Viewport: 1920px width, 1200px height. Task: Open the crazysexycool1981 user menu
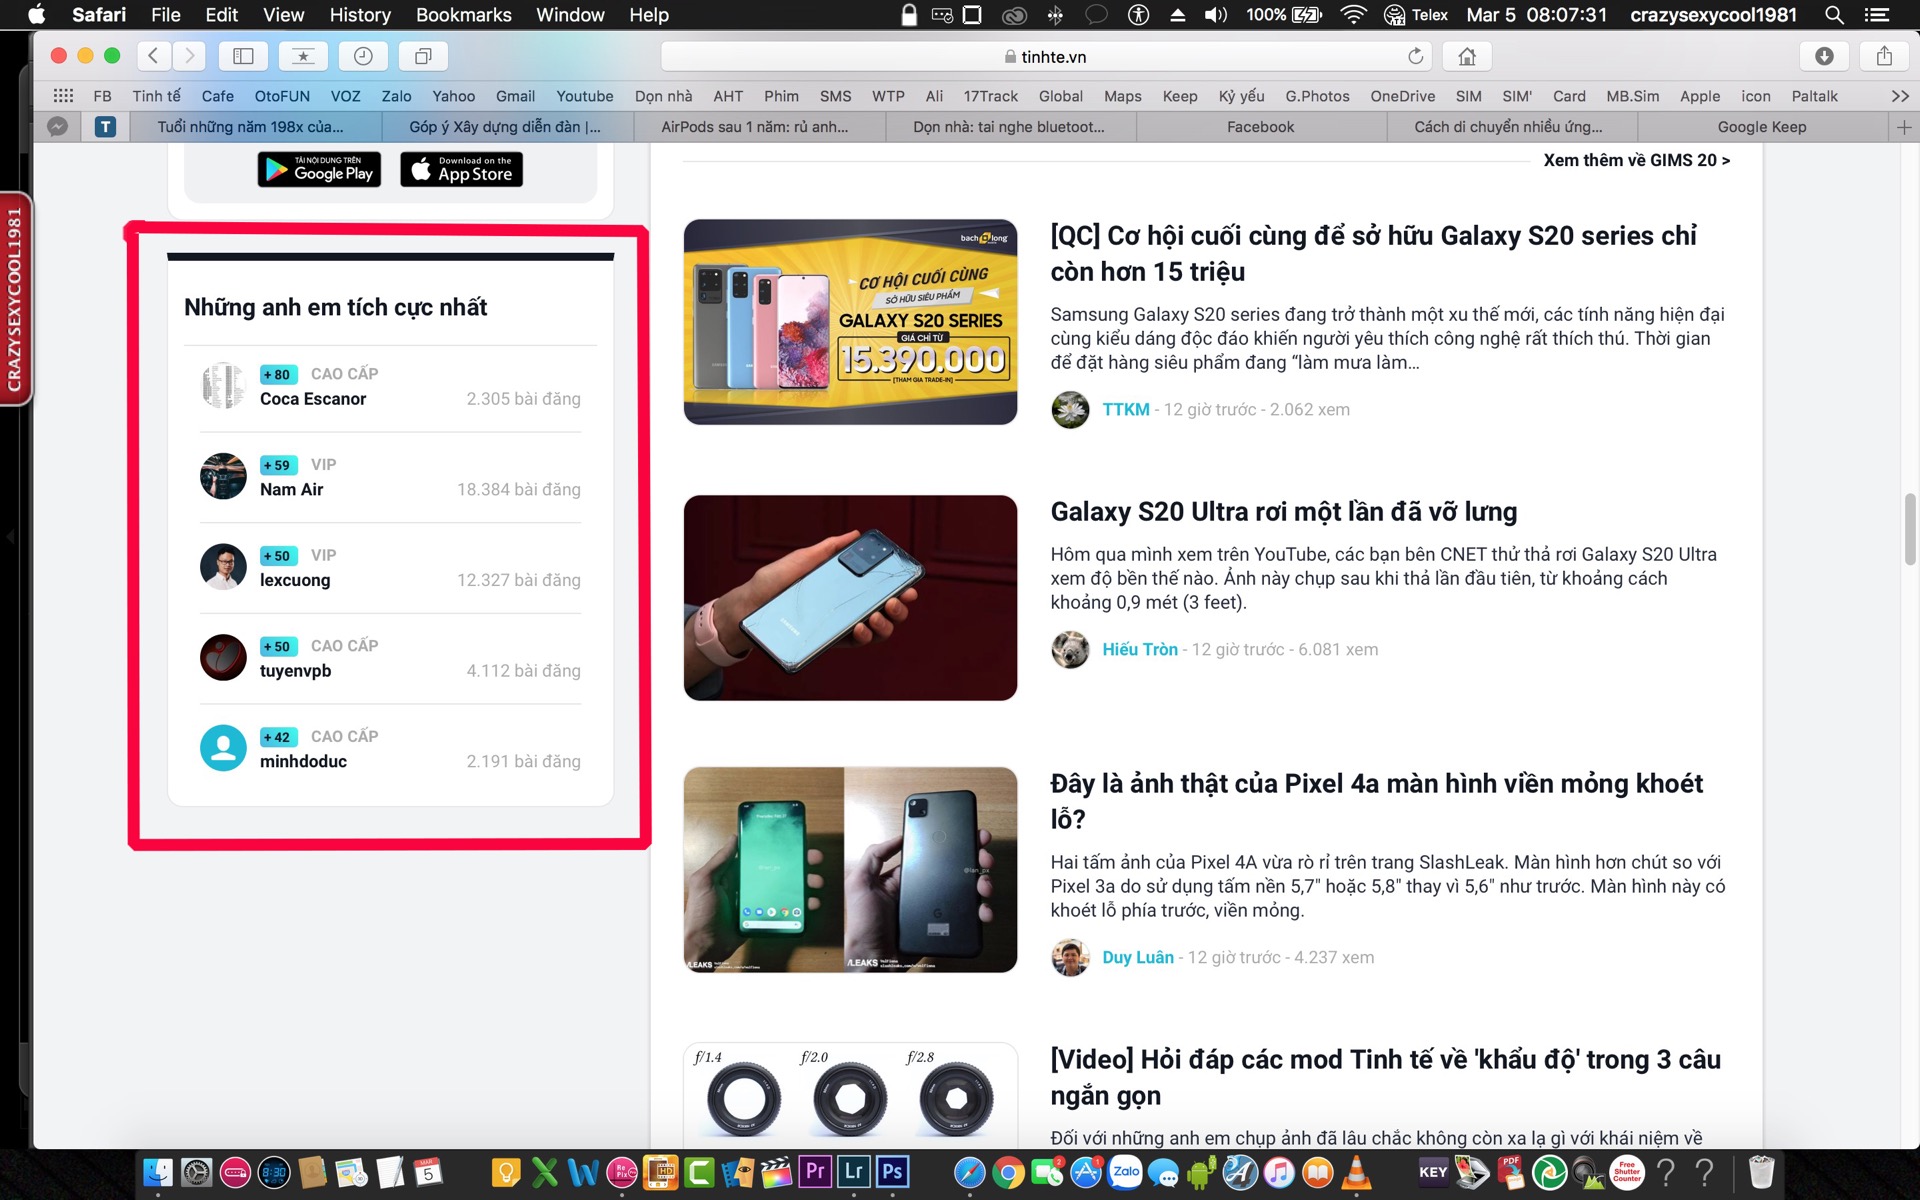coord(1713,15)
